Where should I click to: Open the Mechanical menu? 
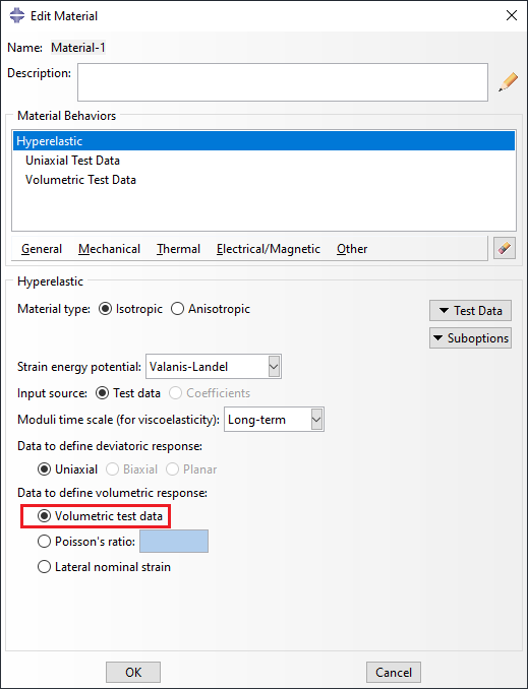click(x=109, y=249)
